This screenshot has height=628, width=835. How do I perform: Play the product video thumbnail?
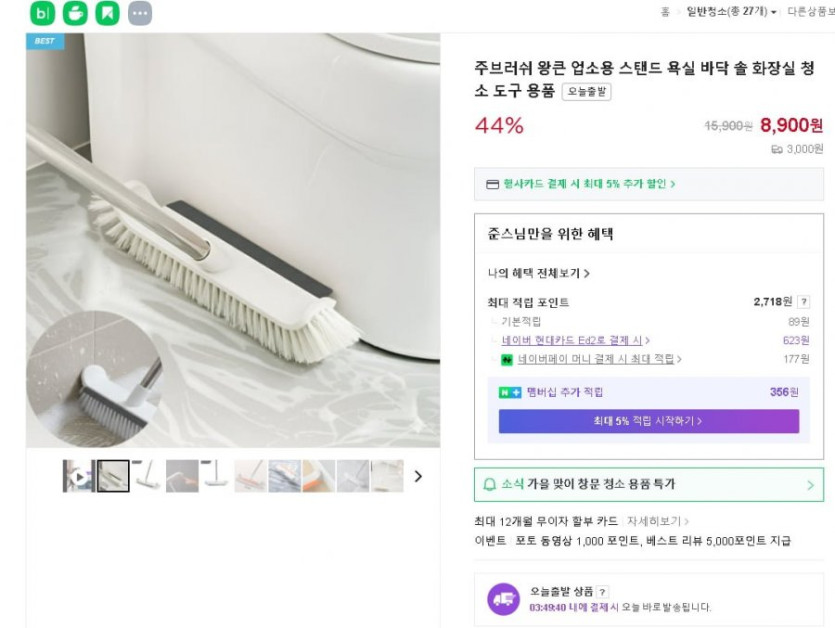78,476
